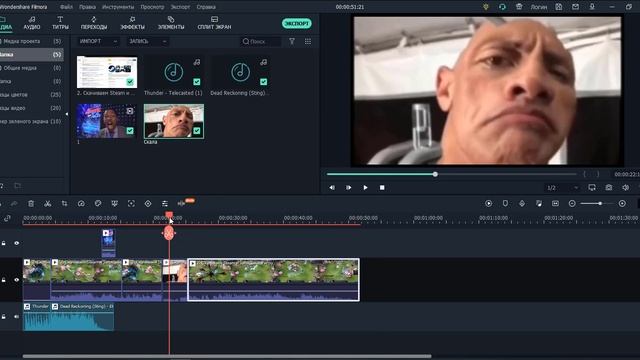Viewport: 640px width, 360px height.
Task: Click the lightbulb tips icon in title bar
Action: tap(486, 7)
